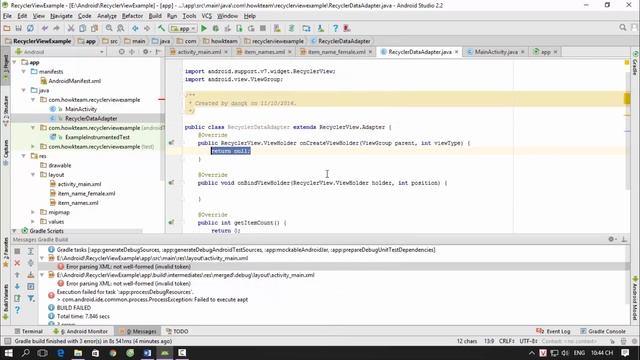Click Messages panel settings gear
This screenshot has width=640, height=360.
(611, 239)
